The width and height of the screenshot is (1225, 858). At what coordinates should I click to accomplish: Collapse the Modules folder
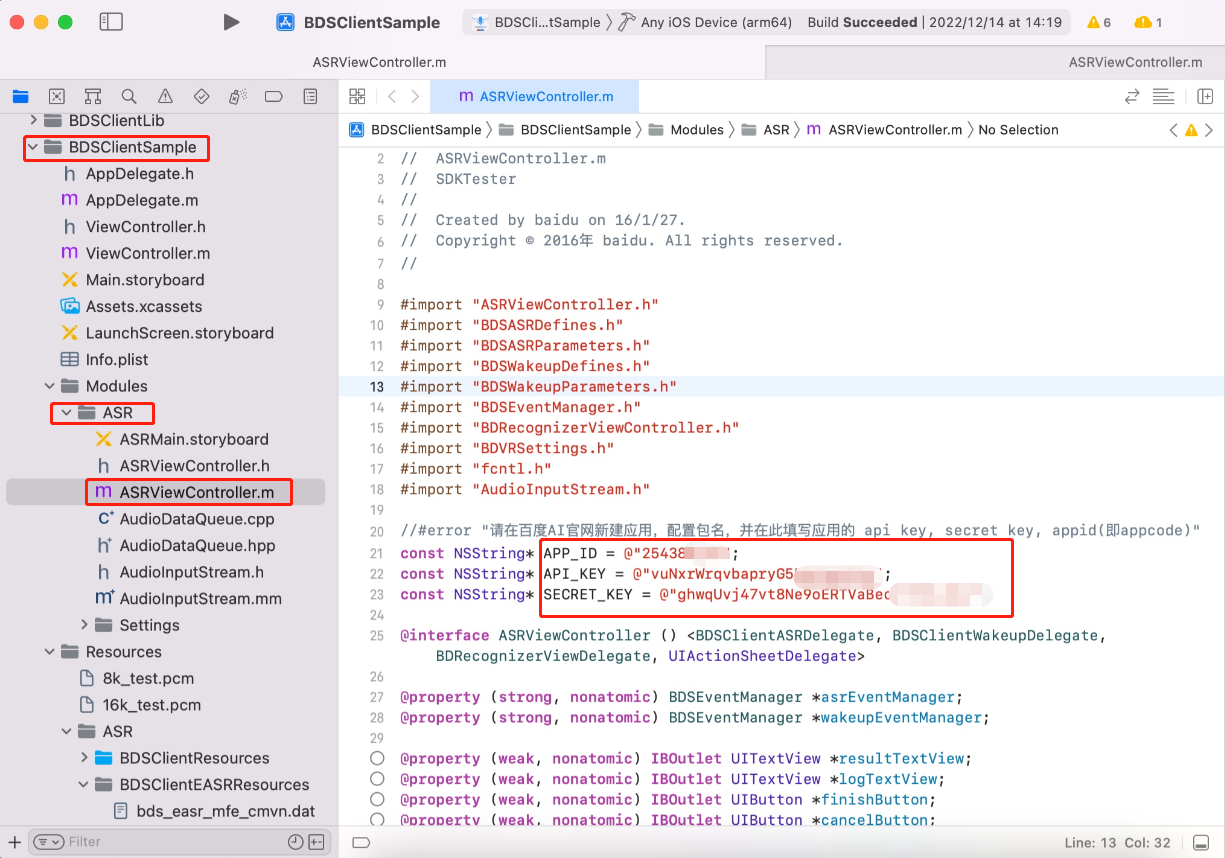[50, 386]
